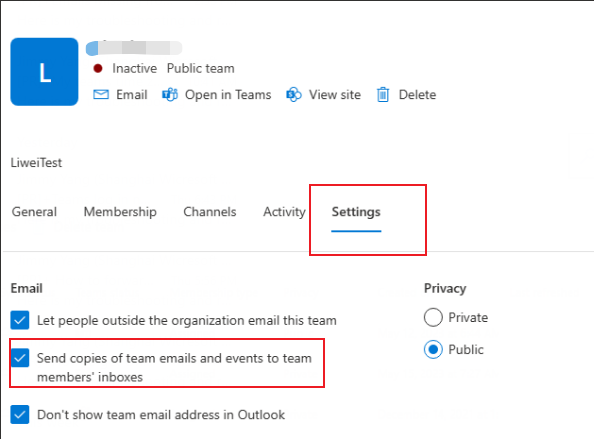This screenshot has width=594, height=439.
Task: Go to the Channels tab
Action: [210, 212]
